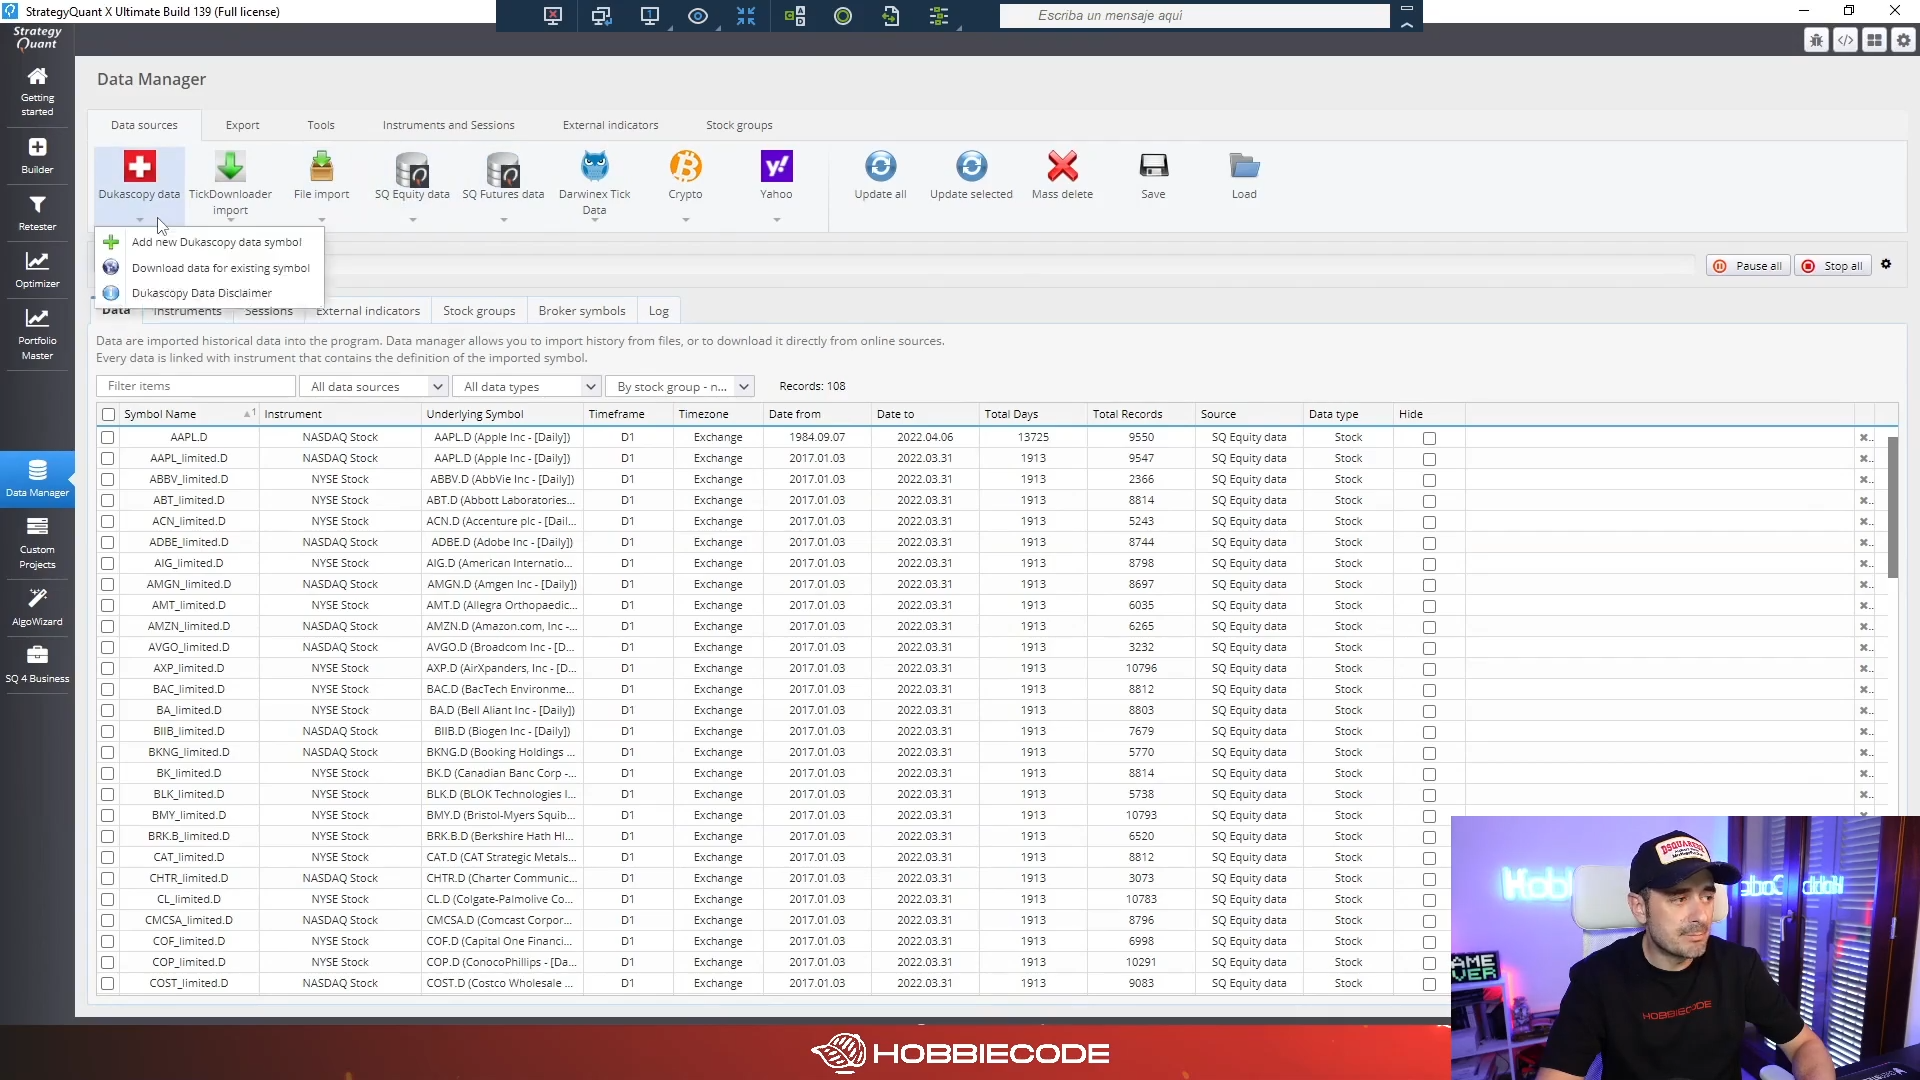Expand Crypto dropdown arrow
Screen dimensions: 1920x1080
click(x=685, y=220)
